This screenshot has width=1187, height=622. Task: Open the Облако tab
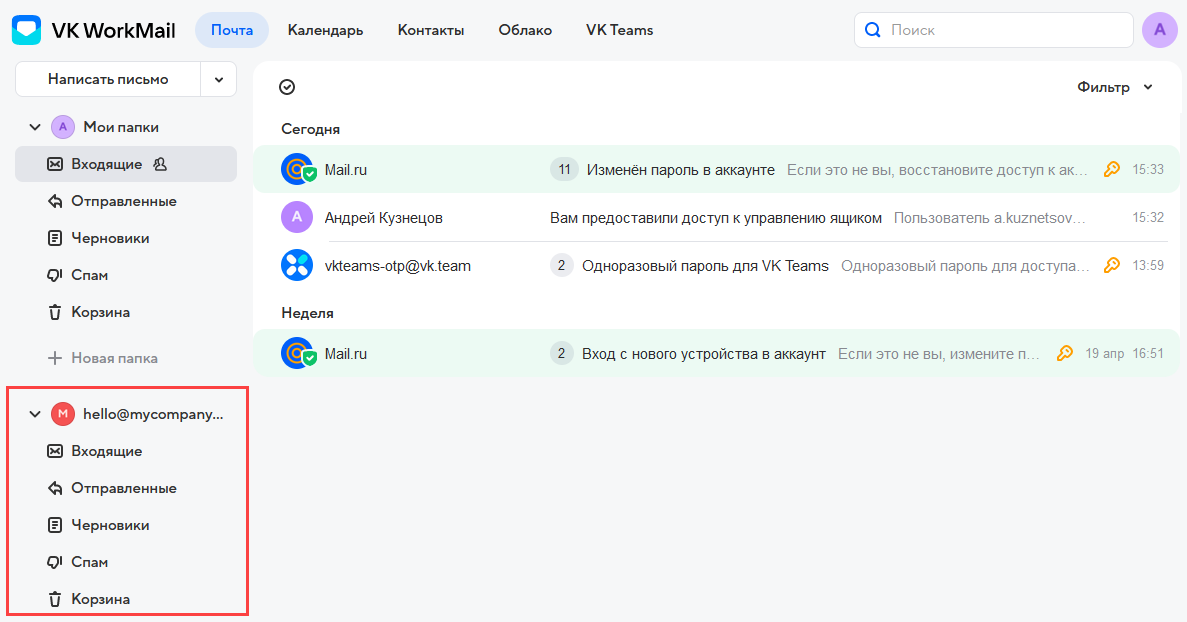tap(525, 30)
